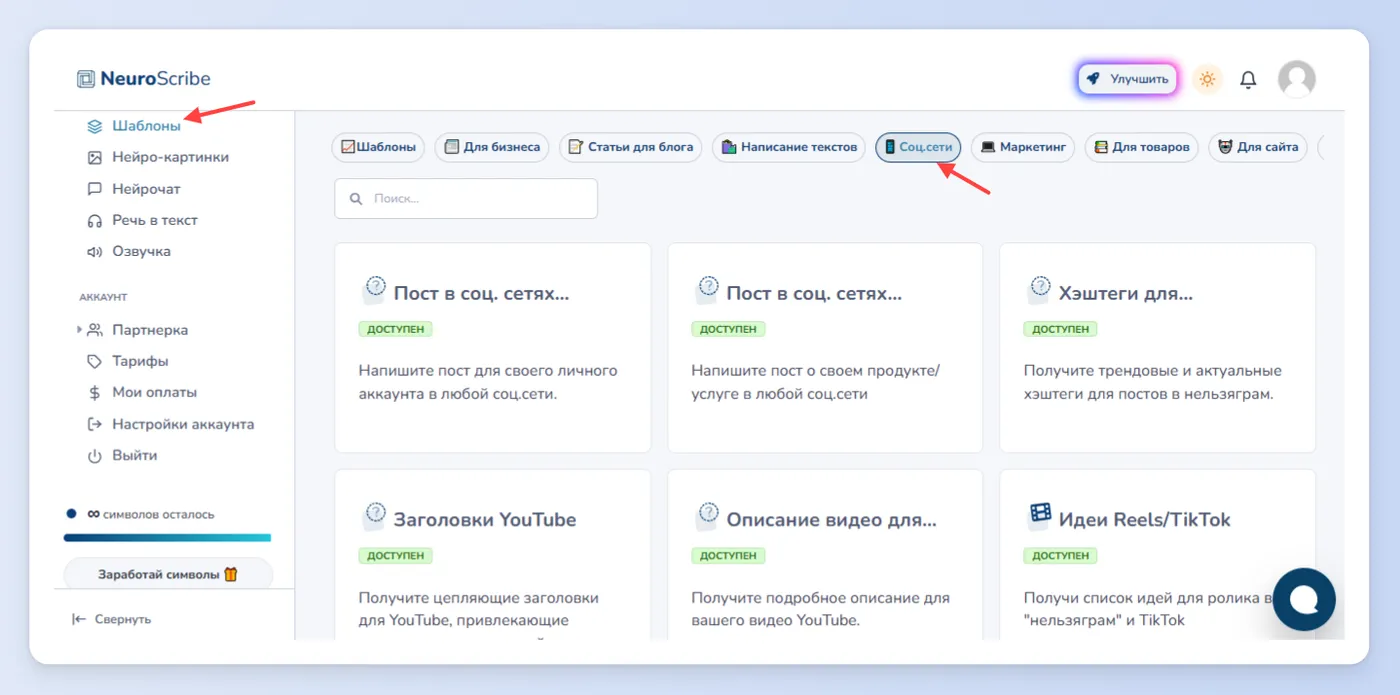The height and width of the screenshot is (695, 1400).
Task: Open Нейро-картинки from the sidebar
Action: click(158, 157)
